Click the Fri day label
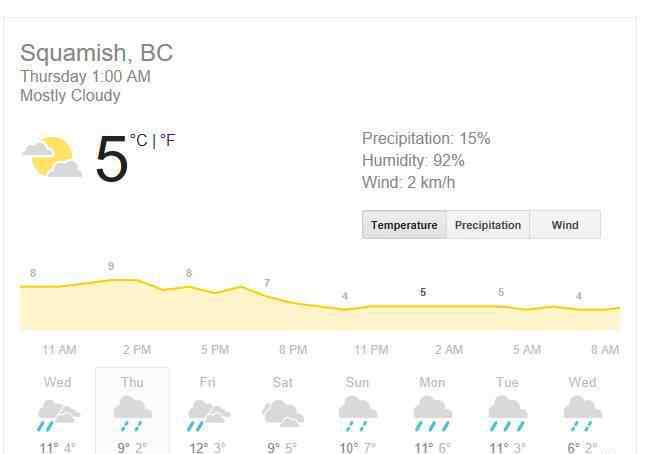 tap(208, 381)
